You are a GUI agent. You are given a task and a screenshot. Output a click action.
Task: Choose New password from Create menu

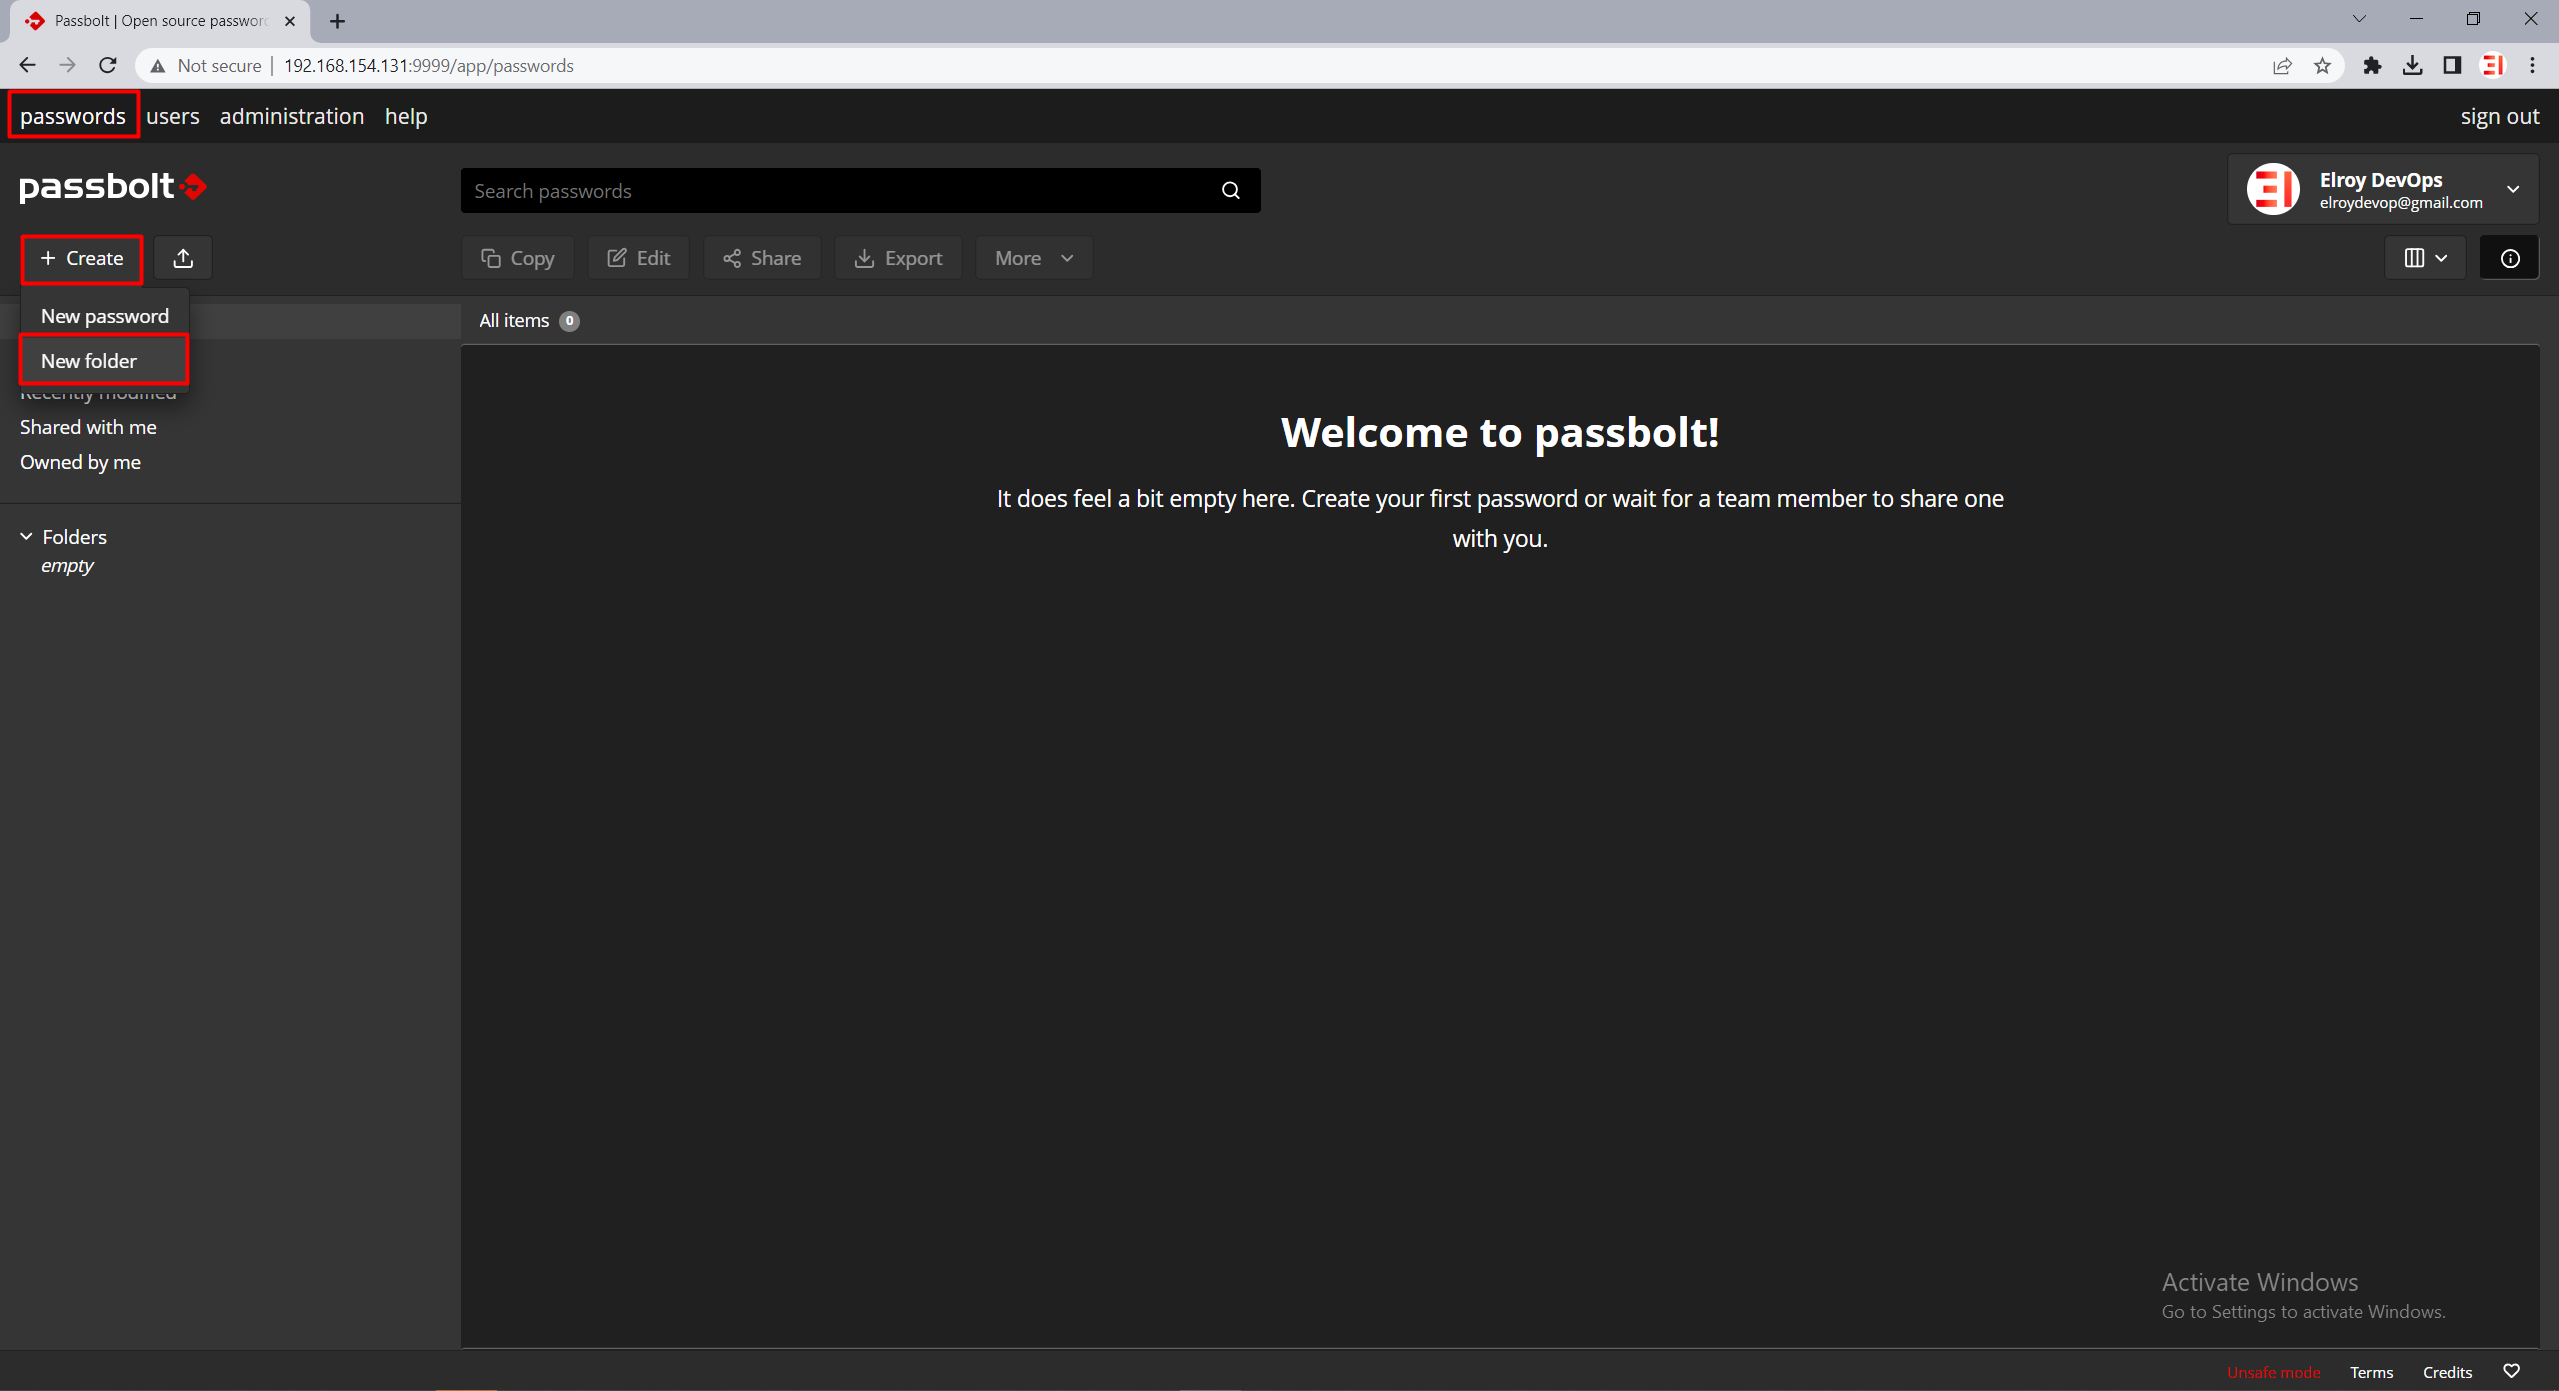(105, 316)
